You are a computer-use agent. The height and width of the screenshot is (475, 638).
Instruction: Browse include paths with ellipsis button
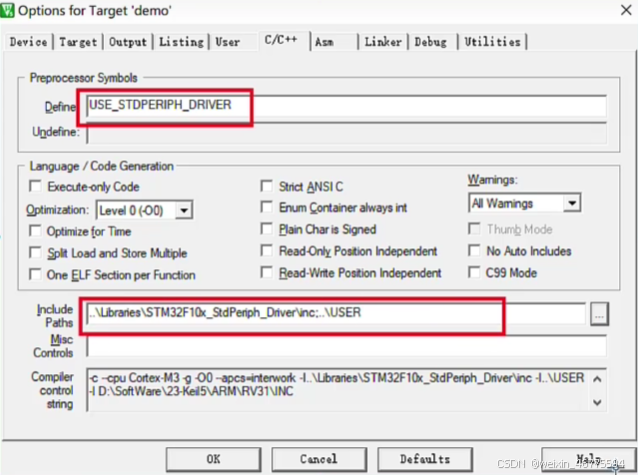click(x=599, y=314)
